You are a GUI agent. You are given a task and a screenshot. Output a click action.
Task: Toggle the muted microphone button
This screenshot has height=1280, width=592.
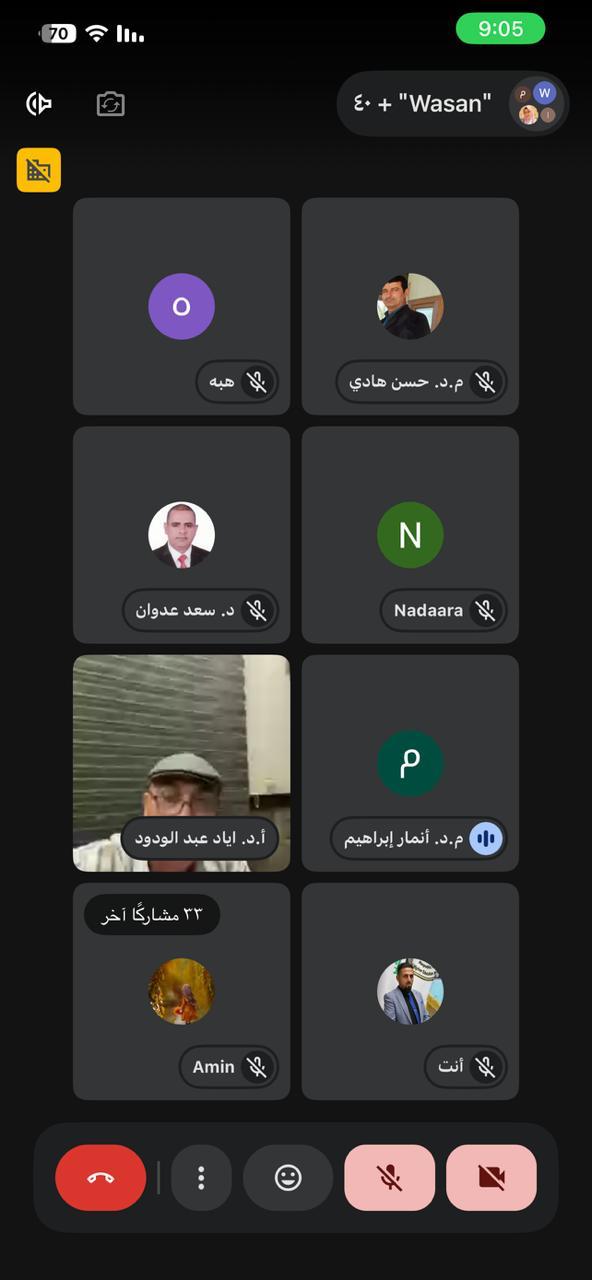point(390,1178)
